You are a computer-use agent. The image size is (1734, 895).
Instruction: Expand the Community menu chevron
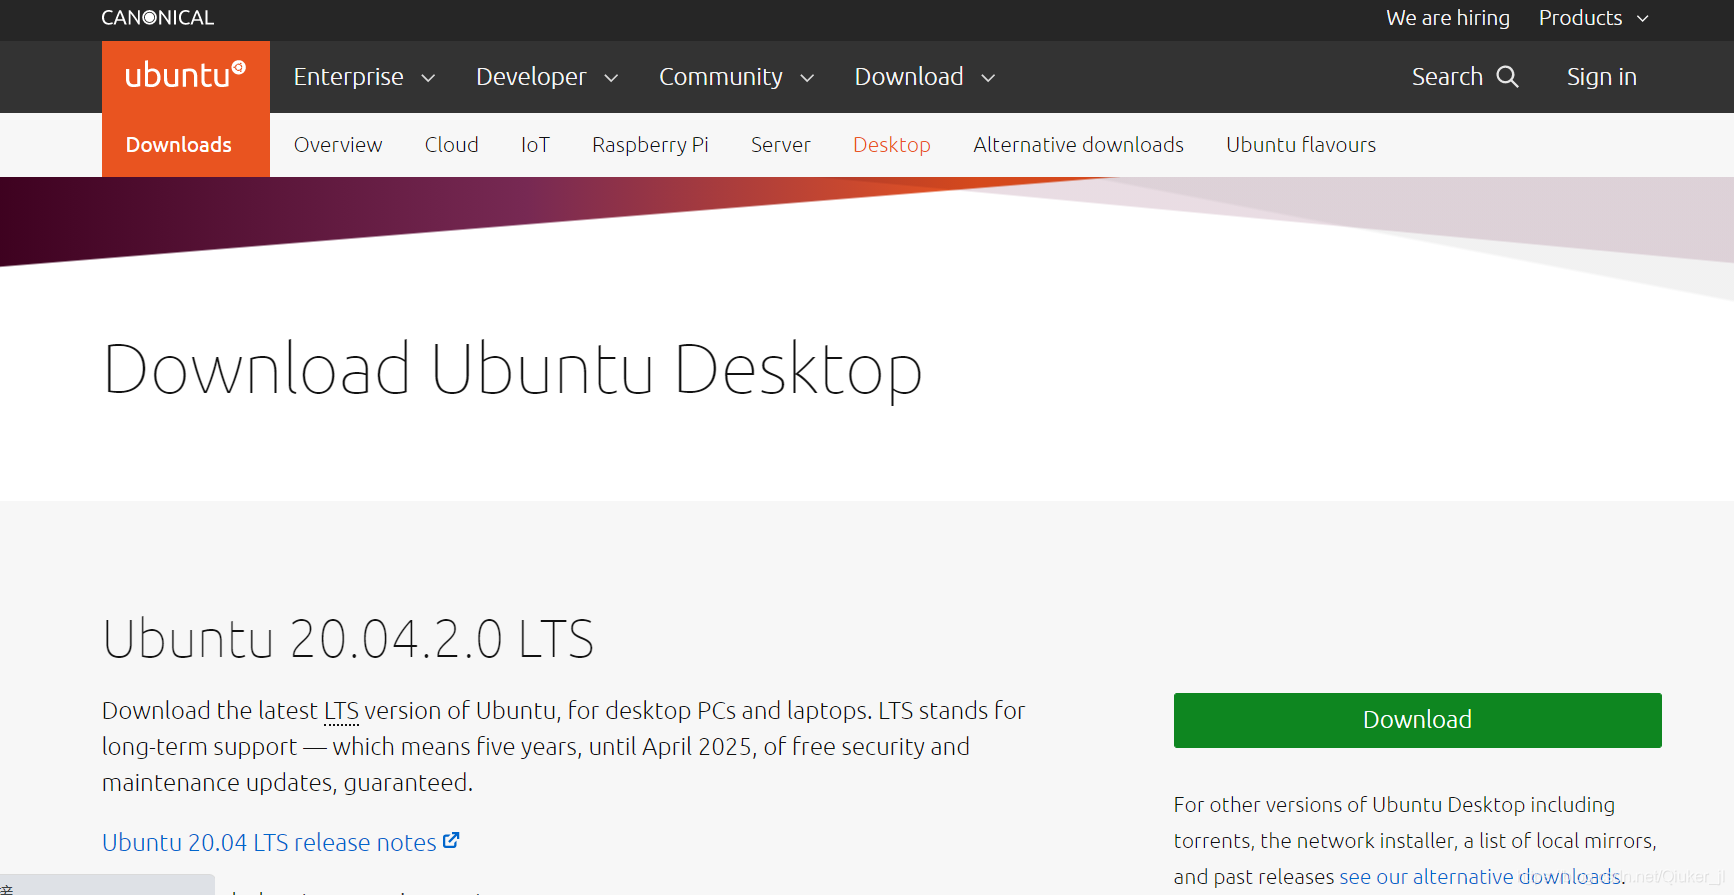807,78
